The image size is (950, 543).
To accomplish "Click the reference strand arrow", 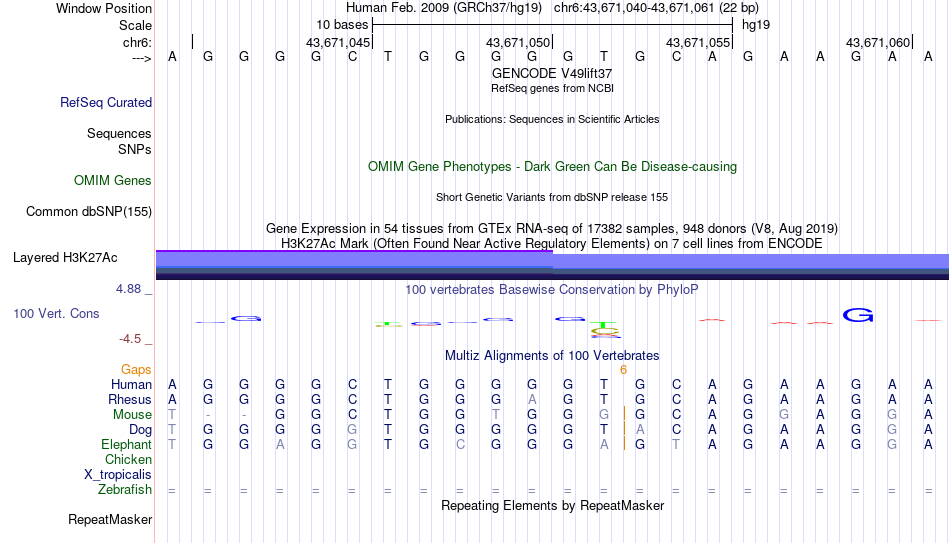I will (x=142, y=58).
